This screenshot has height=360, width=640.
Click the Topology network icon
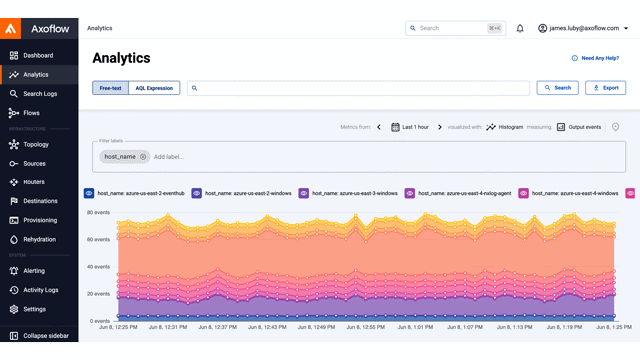point(14,144)
